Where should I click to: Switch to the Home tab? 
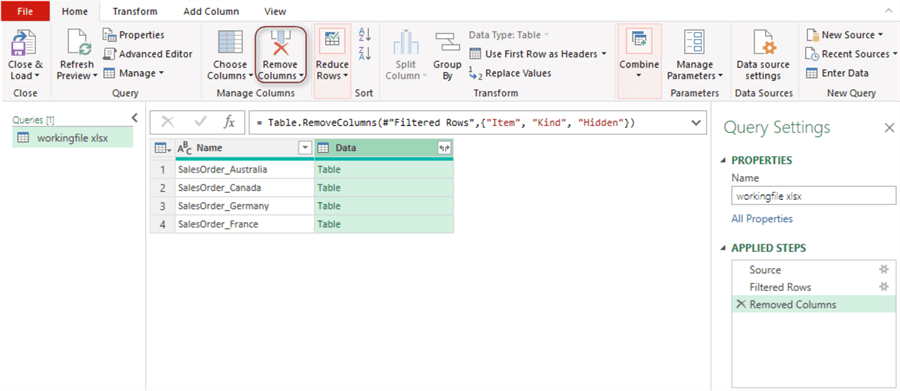coord(75,11)
